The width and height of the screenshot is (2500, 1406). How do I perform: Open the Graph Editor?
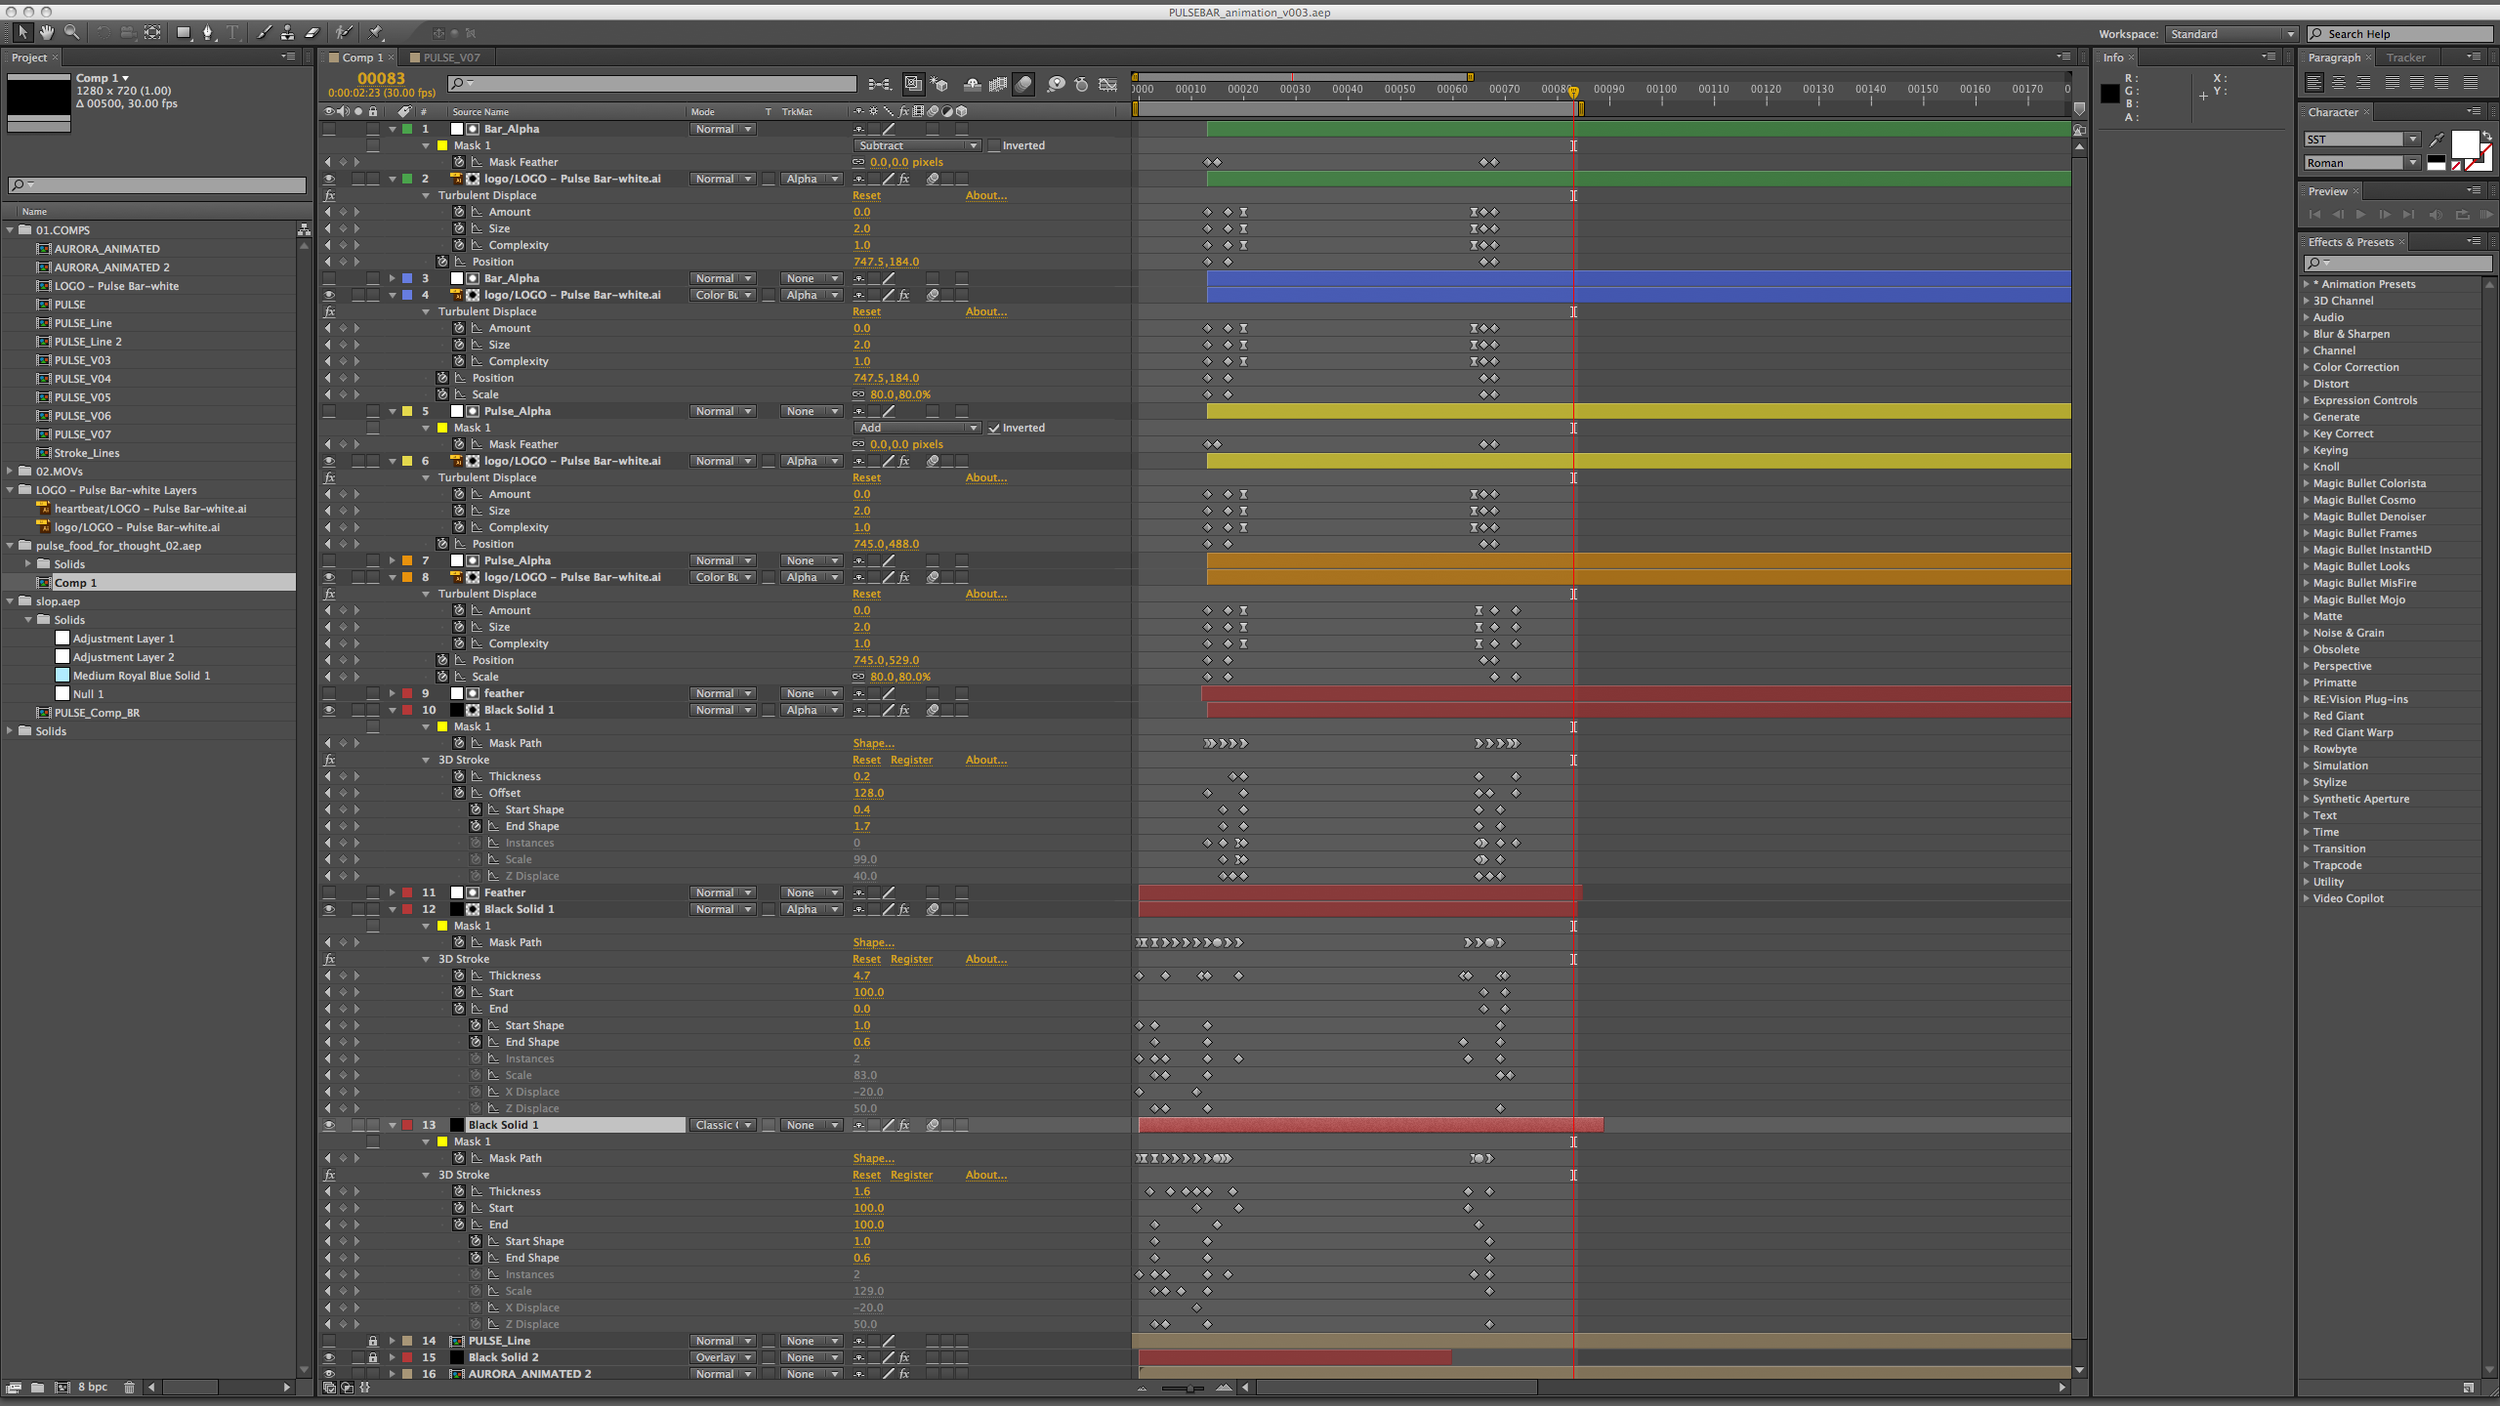click(1108, 85)
